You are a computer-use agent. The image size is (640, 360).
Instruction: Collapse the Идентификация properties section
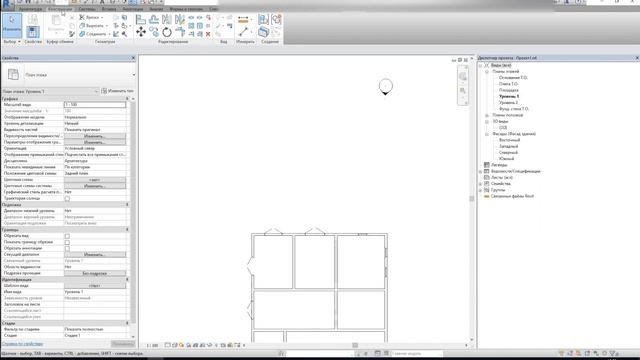point(127,280)
